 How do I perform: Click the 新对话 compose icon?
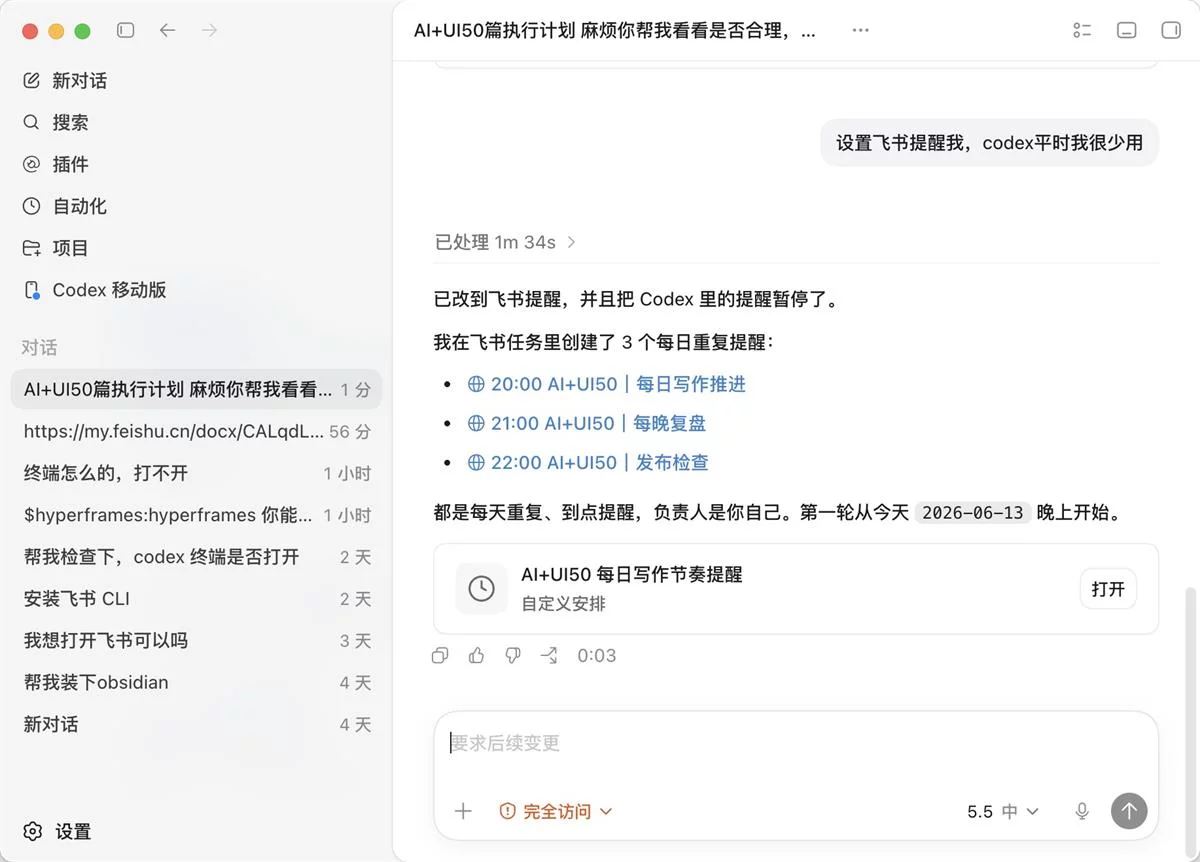click(32, 81)
